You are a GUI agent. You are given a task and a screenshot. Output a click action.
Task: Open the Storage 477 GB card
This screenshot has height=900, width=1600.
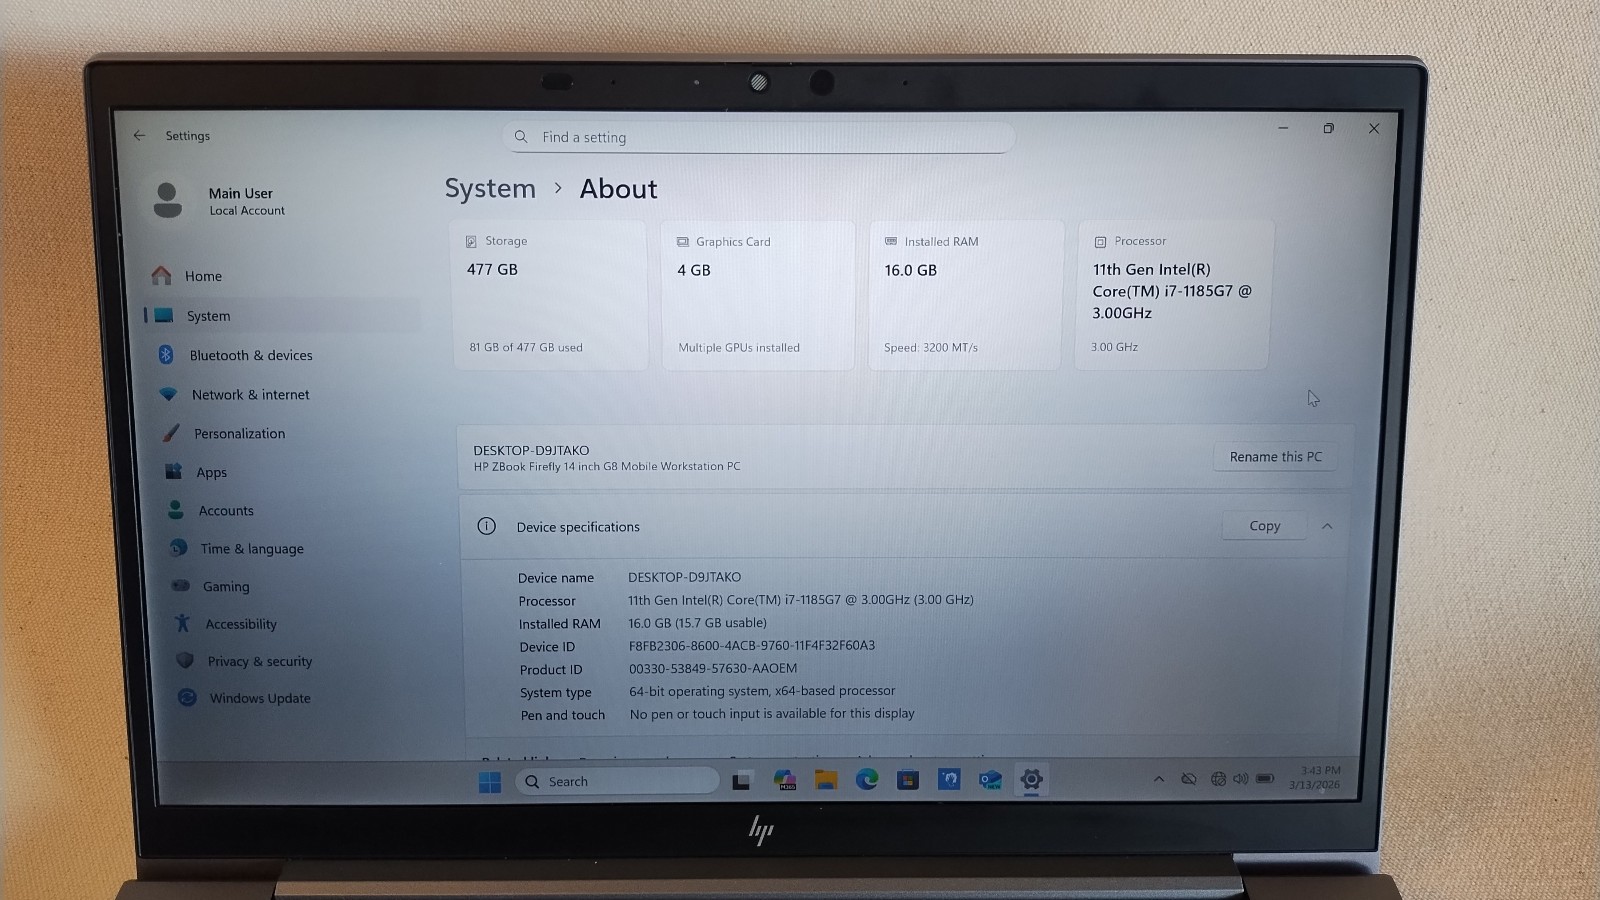tap(549, 295)
